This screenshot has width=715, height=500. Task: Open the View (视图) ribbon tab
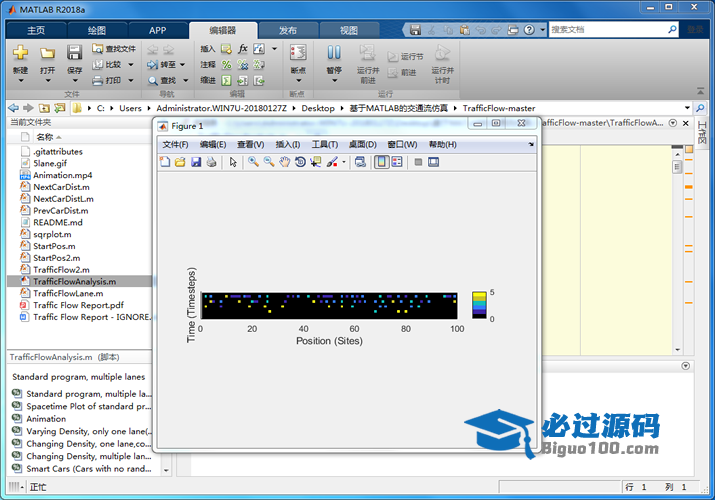click(x=349, y=30)
